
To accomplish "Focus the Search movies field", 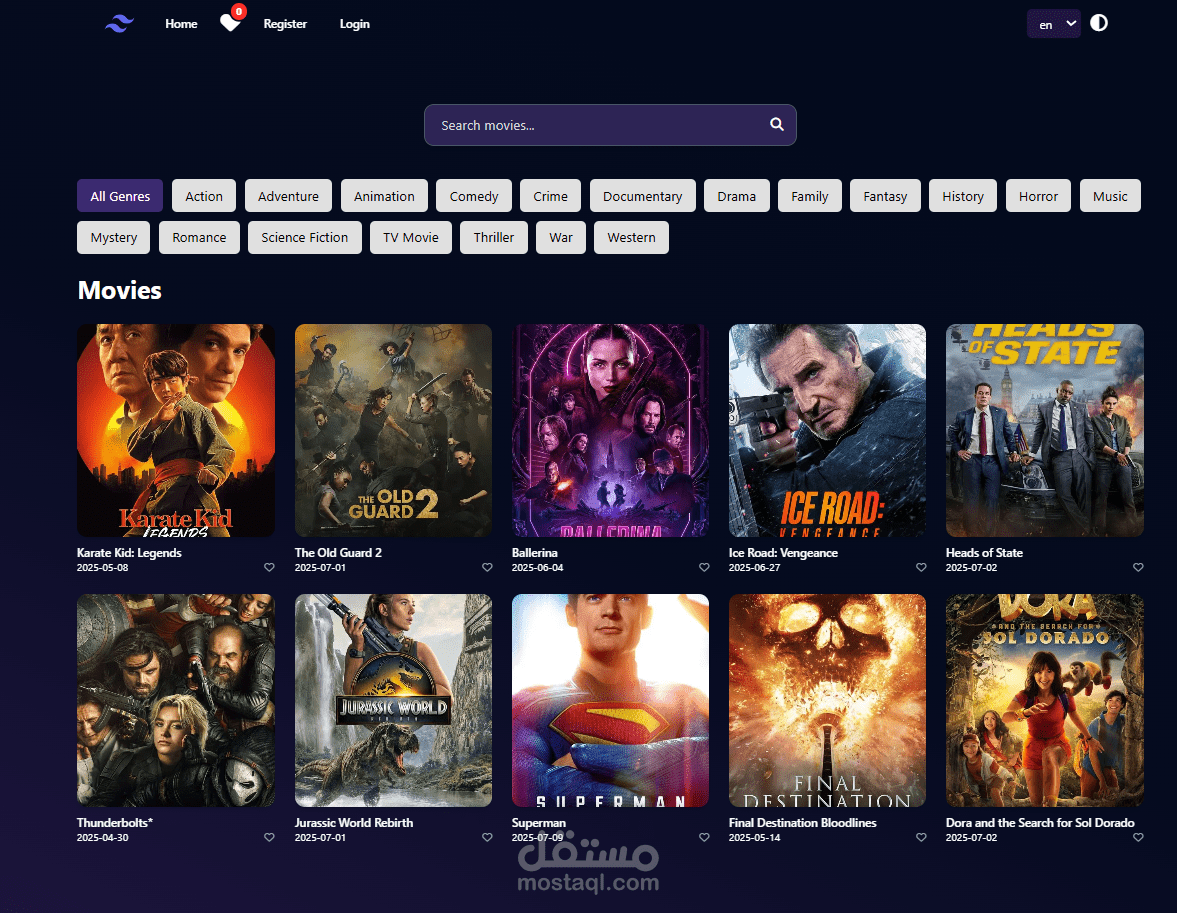I will (x=610, y=125).
